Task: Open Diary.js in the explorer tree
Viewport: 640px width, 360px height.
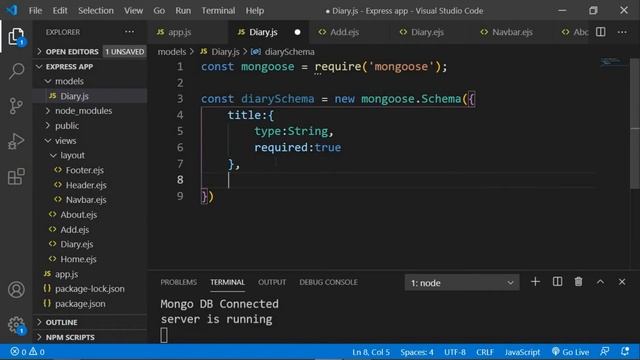Action: point(90,96)
